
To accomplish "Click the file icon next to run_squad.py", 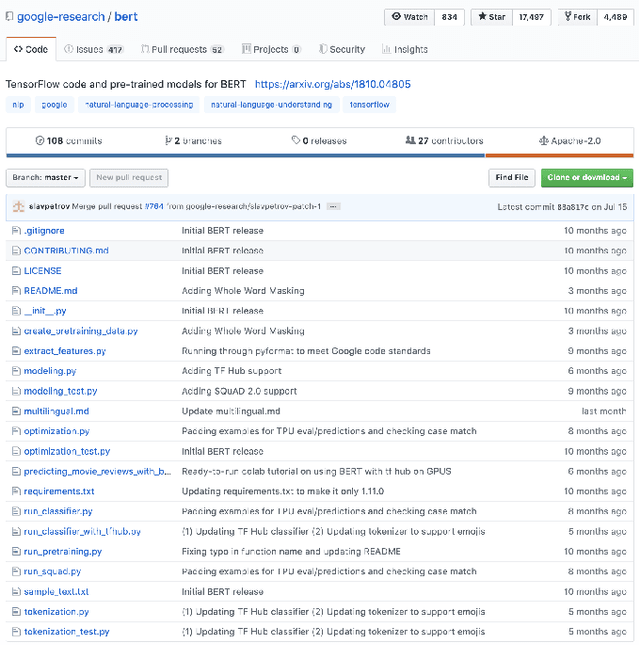I will (x=16, y=571).
